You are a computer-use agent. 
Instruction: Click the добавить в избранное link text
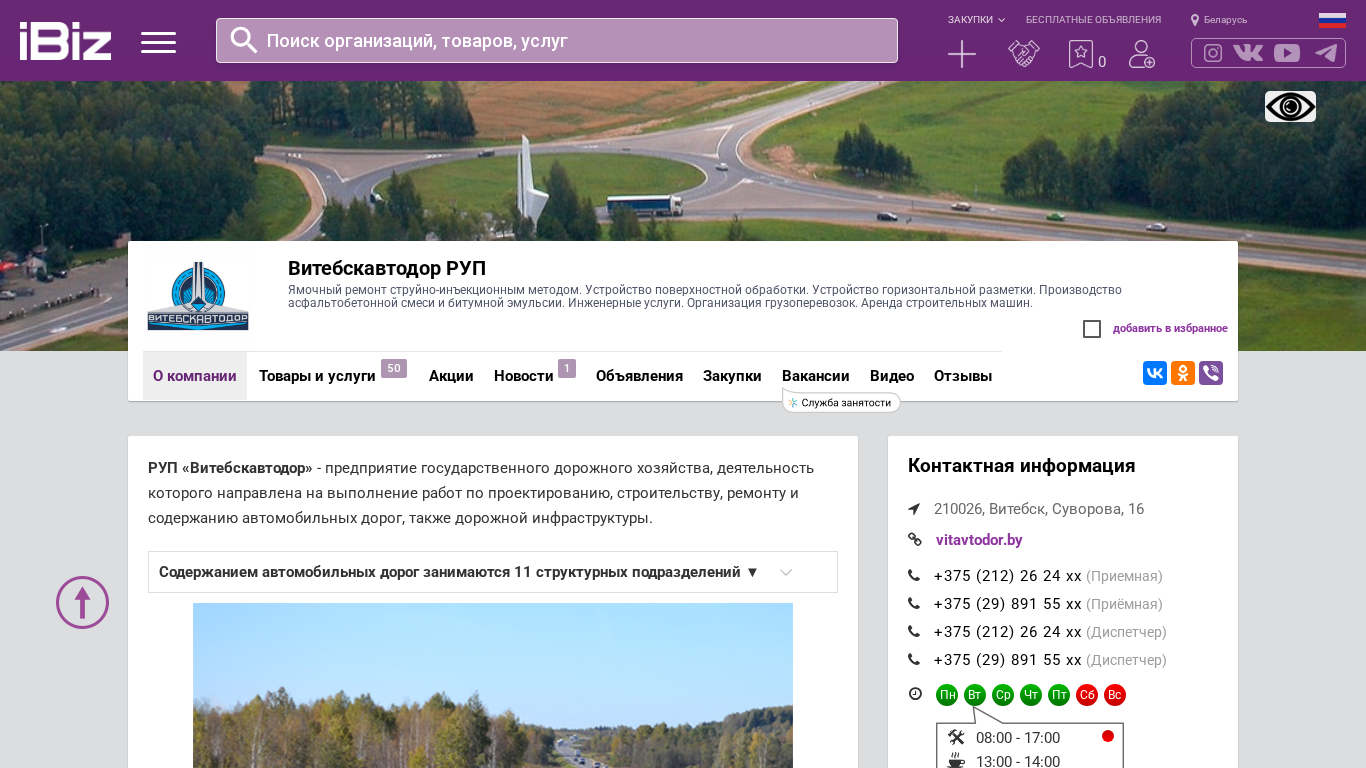(1170, 329)
